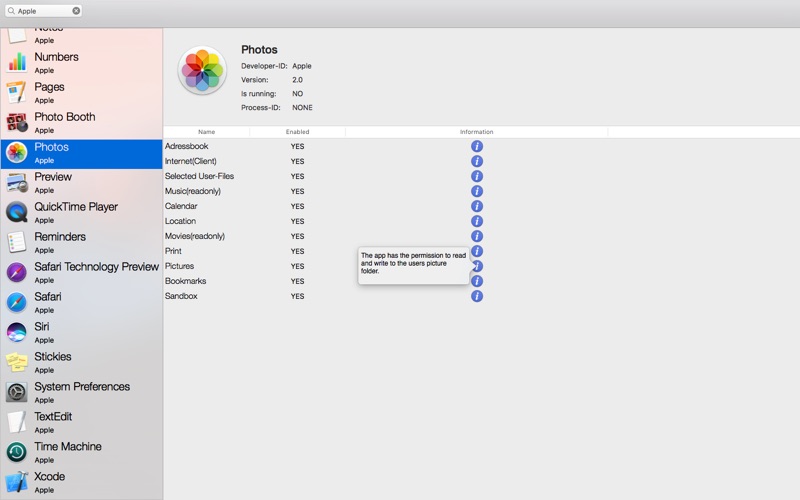The height and width of the screenshot is (500, 800).
Task: Click the Photo Booth icon
Action: (x=17, y=122)
